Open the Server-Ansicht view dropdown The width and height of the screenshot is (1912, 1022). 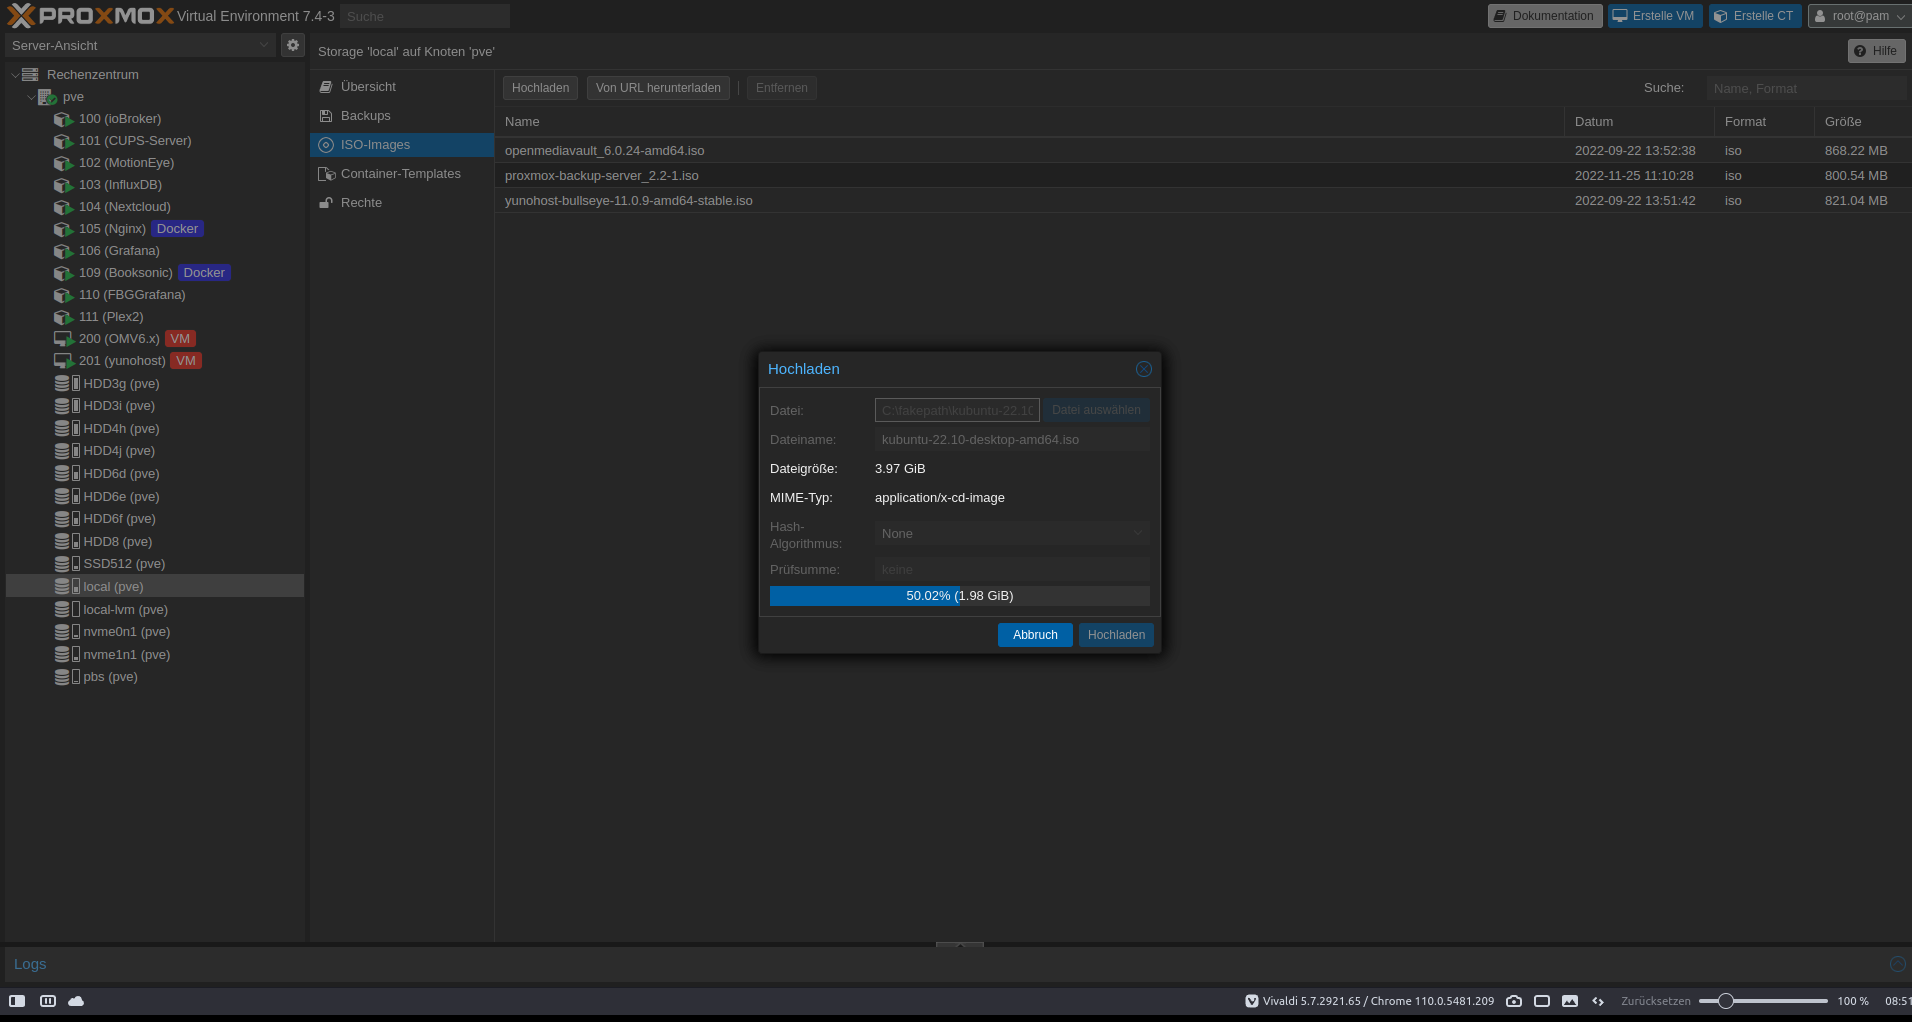(x=264, y=45)
